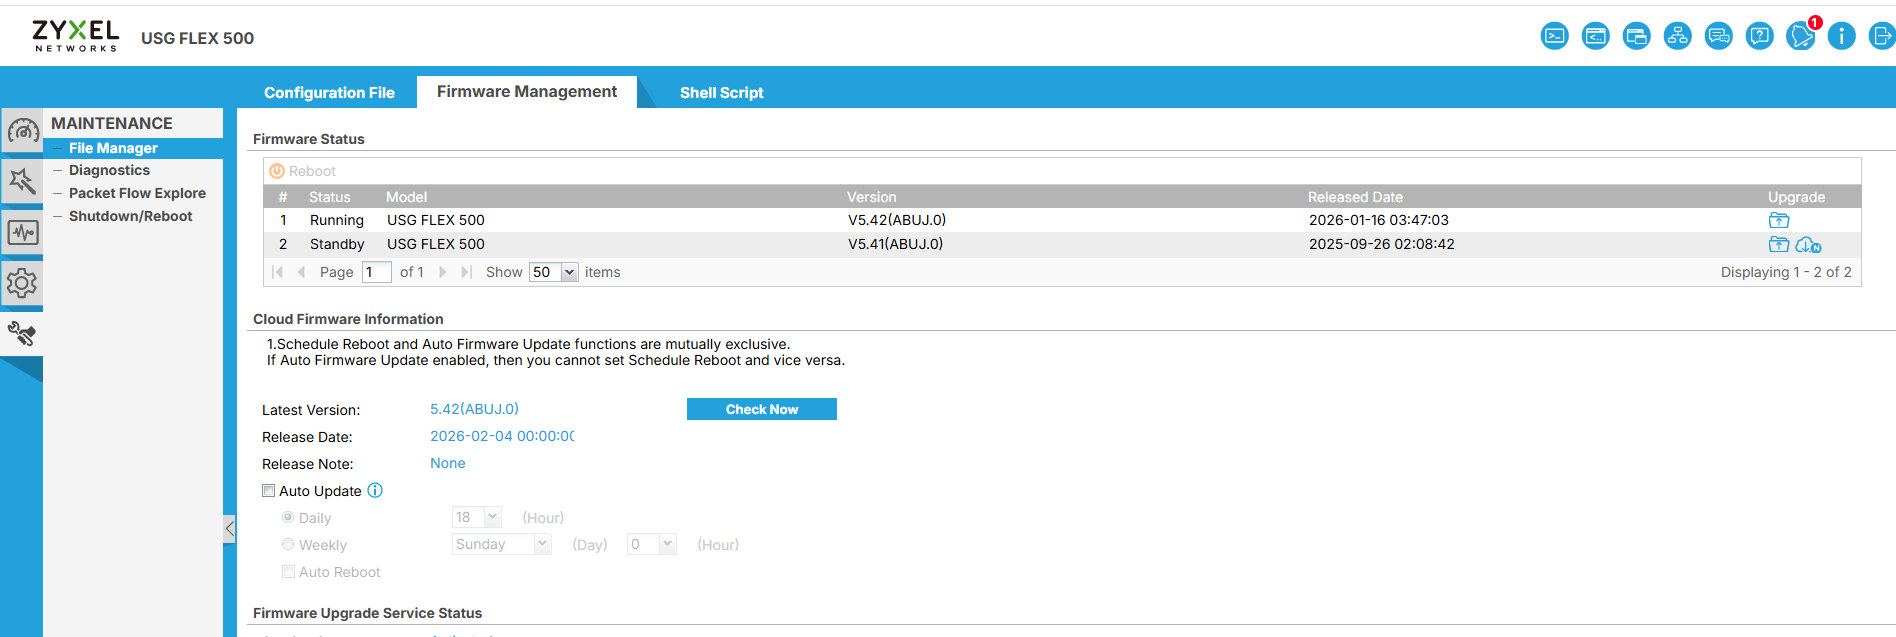Click the Status column header

(x=329, y=197)
